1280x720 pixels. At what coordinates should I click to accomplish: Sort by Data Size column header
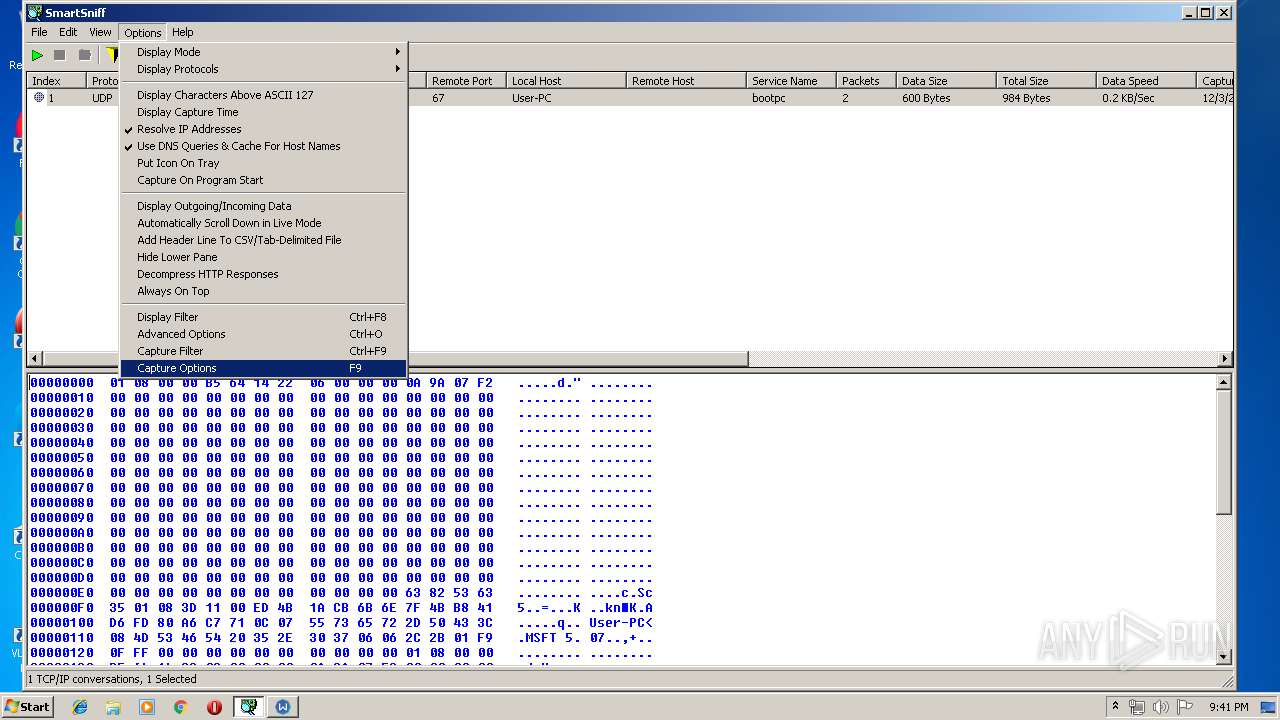tap(946, 81)
